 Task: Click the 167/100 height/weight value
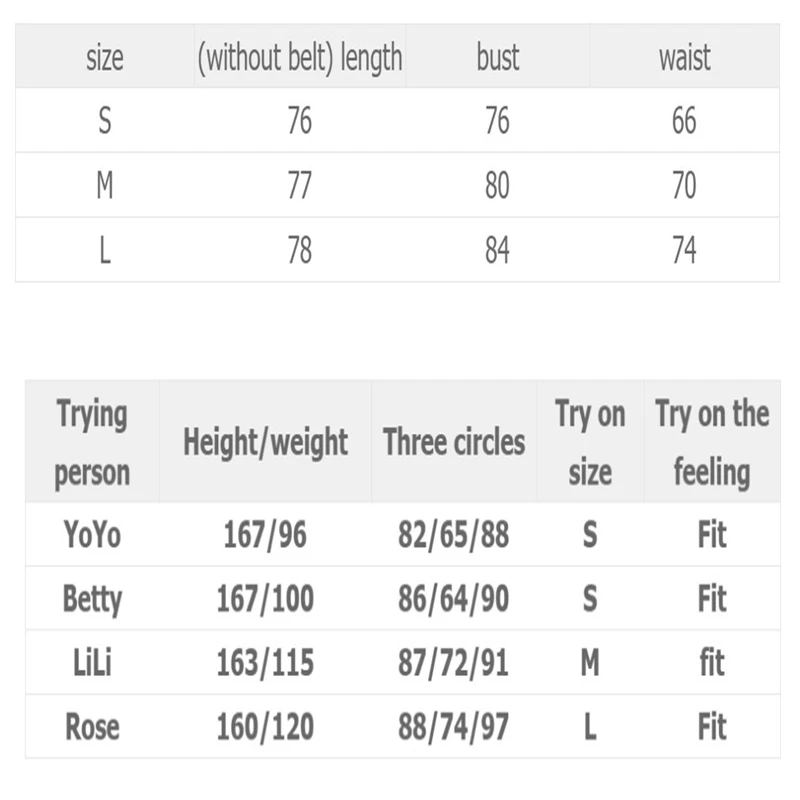(265, 599)
